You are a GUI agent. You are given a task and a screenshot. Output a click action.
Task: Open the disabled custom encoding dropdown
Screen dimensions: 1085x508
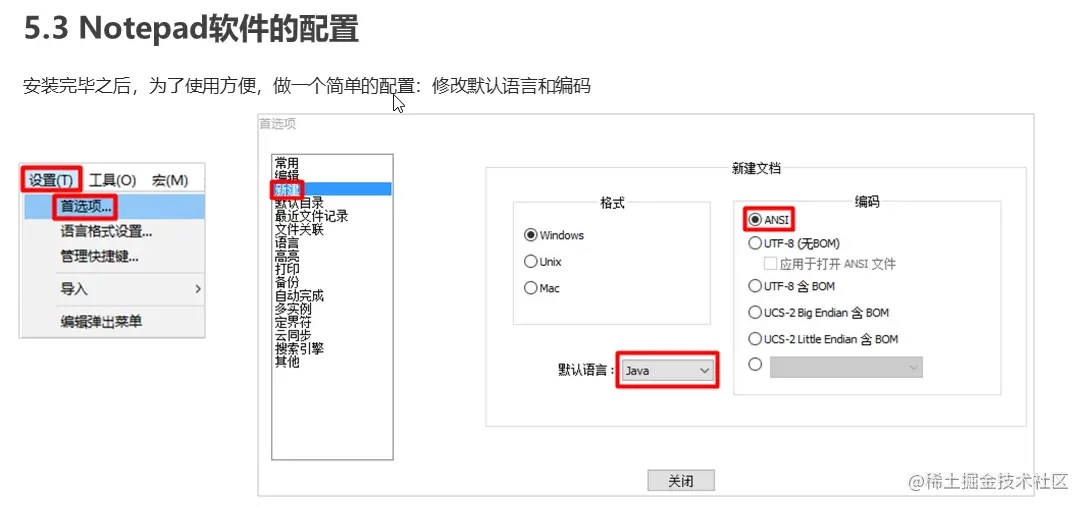coord(846,368)
